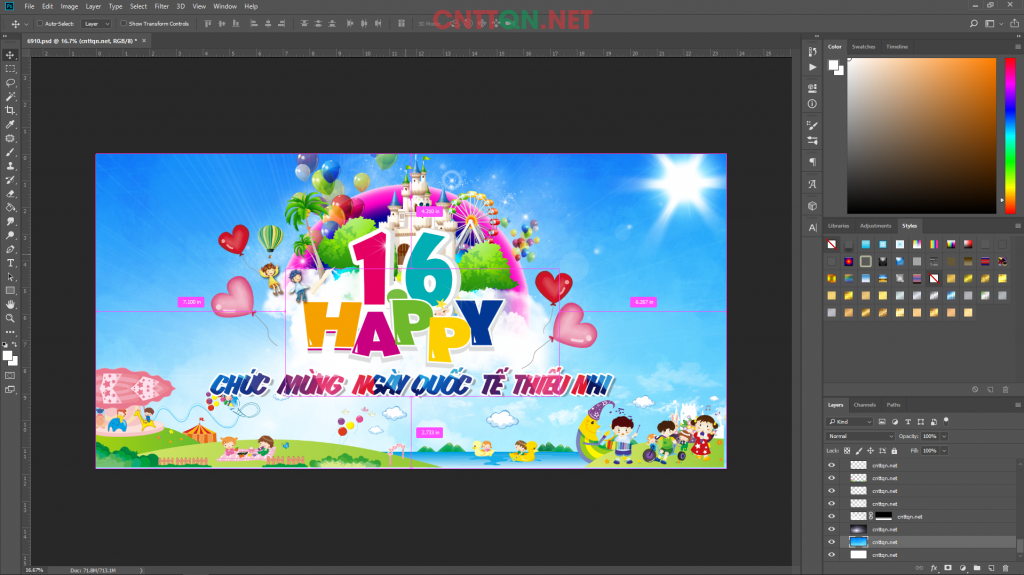Select the Brush tool
1024x575 pixels.
tap(10, 152)
